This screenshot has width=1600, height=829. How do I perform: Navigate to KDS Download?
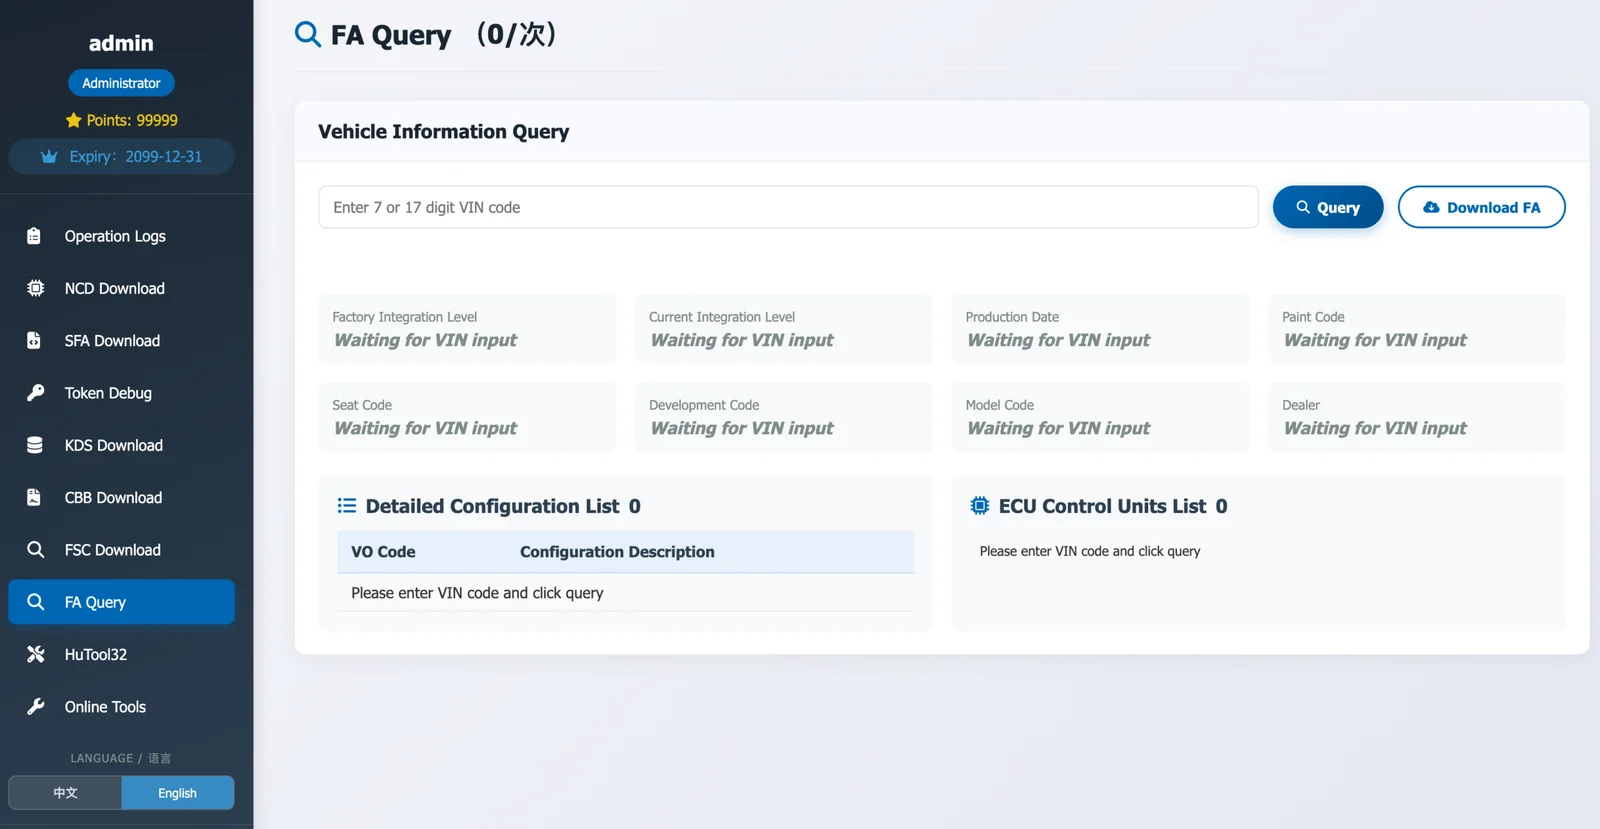(x=121, y=445)
